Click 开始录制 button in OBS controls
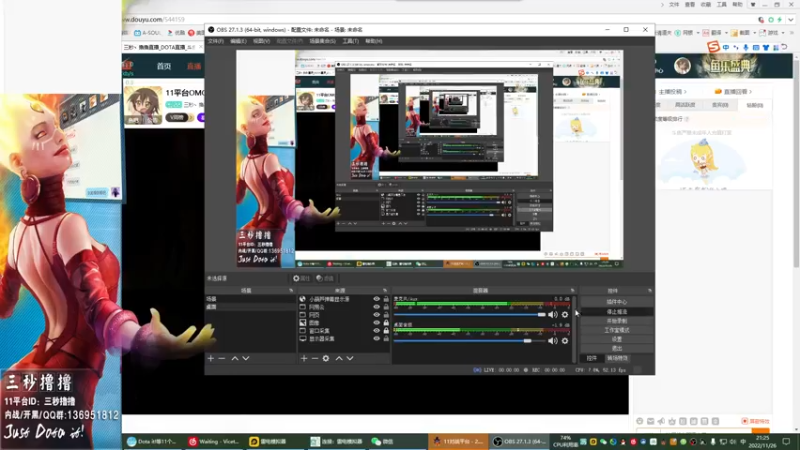Viewport: 800px width, 450px height. pyautogui.click(x=616, y=321)
